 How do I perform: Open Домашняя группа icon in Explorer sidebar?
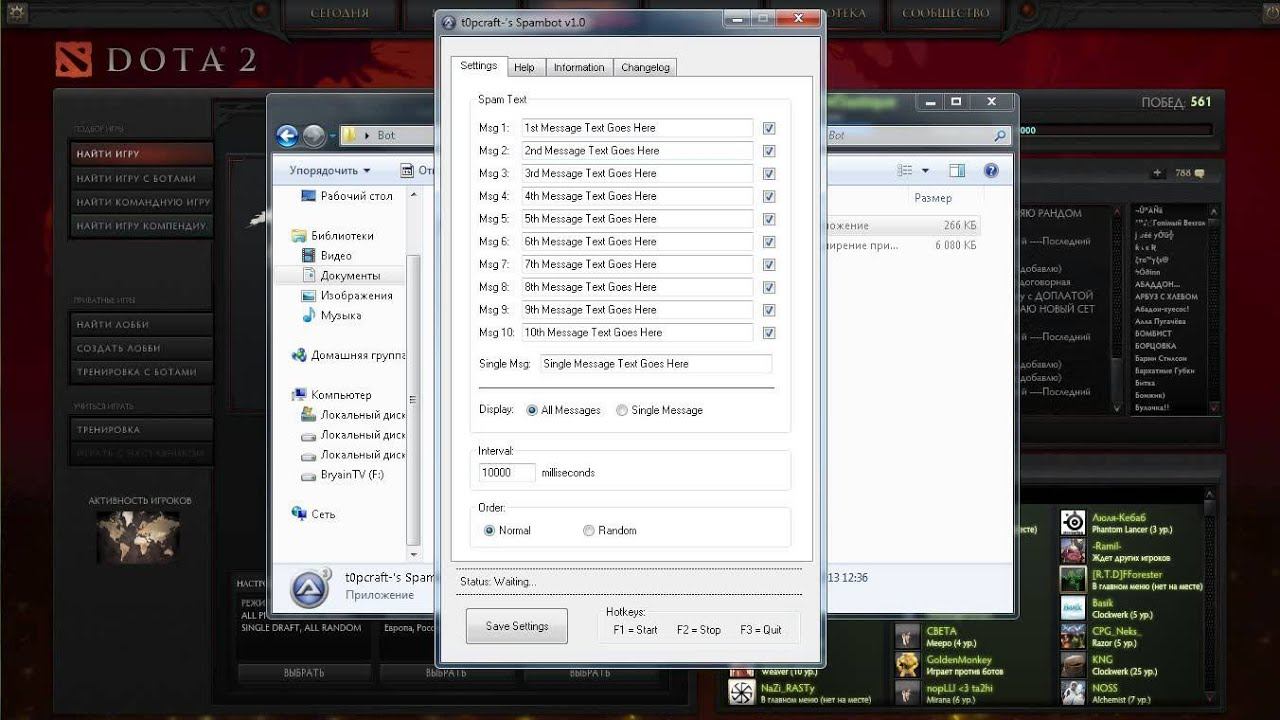(x=298, y=355)
